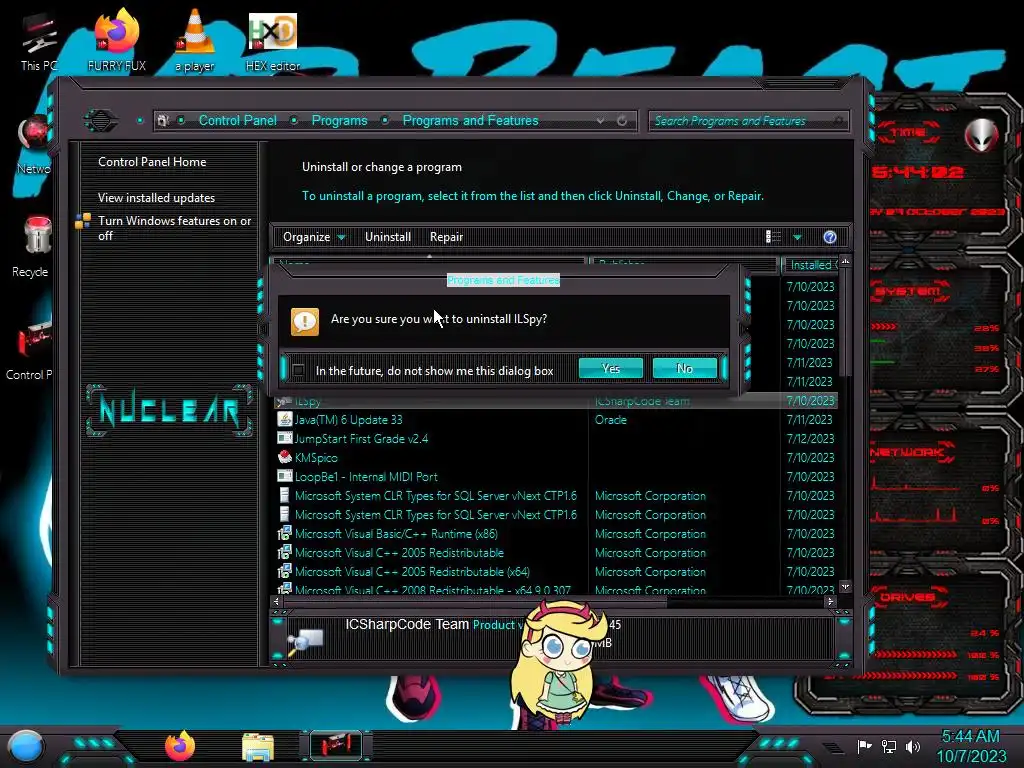Image resolution: width=1024 pixels, height=768 pixels.
Task: Open File Explorer from the taskbar
Action: coord(258,747)
